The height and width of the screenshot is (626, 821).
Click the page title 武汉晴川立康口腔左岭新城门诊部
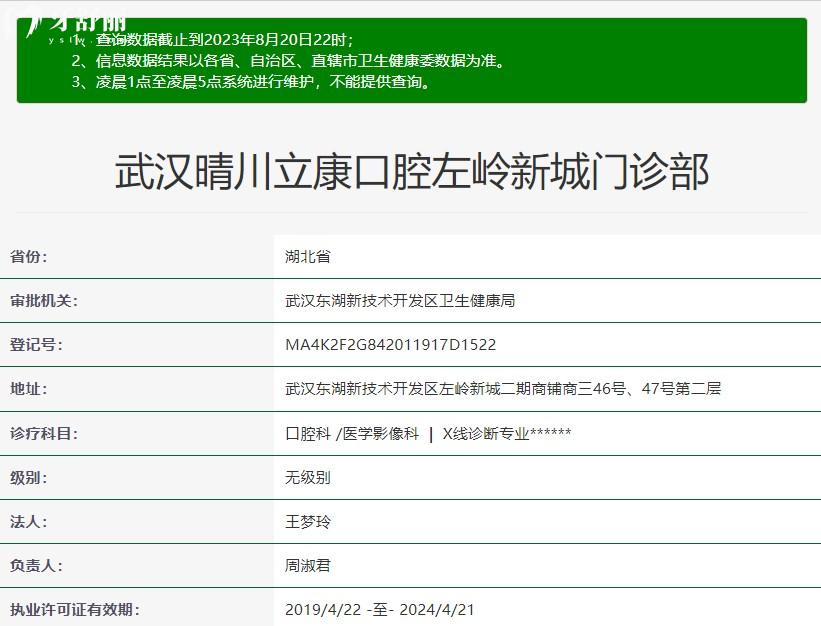pos(411,172)
